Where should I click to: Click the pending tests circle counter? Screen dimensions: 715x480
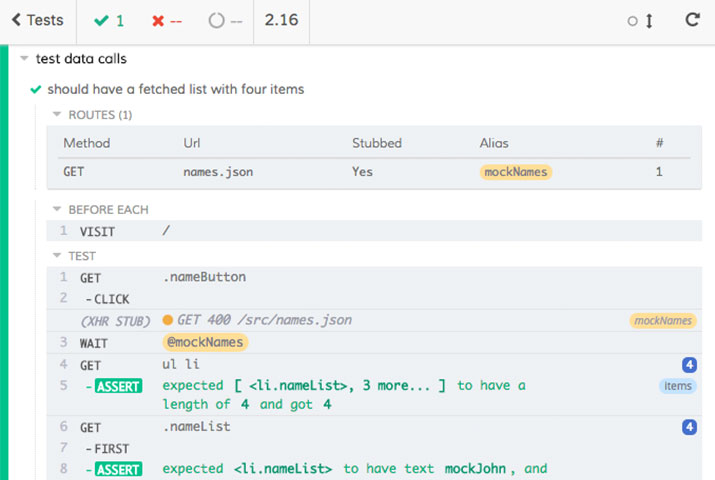(x=225, y=20)
